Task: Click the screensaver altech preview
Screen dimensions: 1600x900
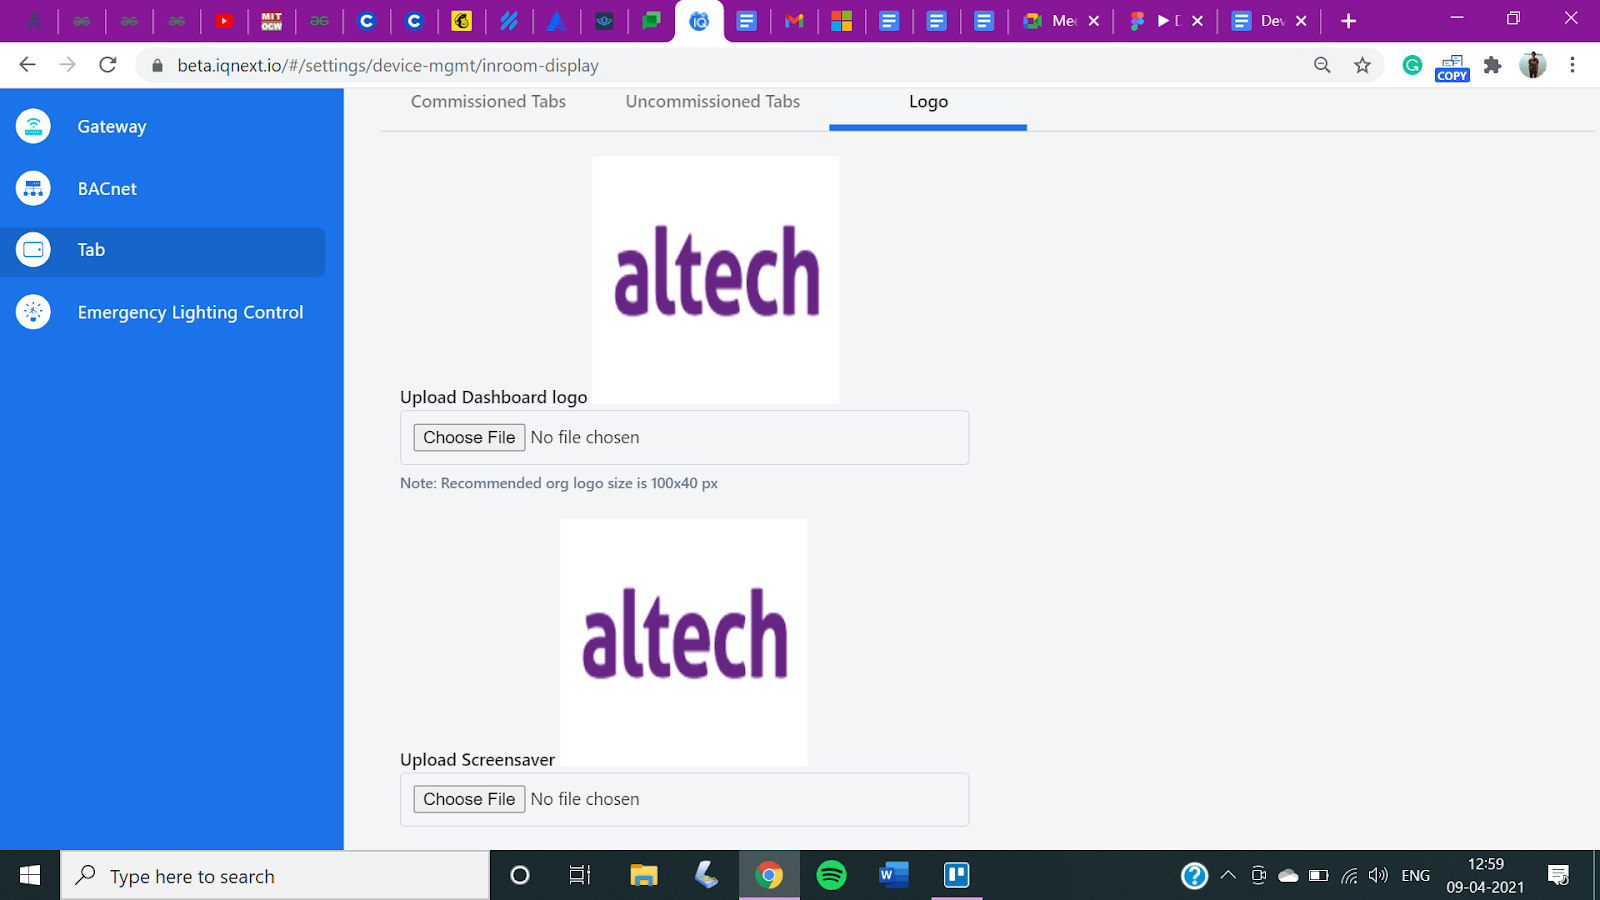Action: [x=684, y=642]
